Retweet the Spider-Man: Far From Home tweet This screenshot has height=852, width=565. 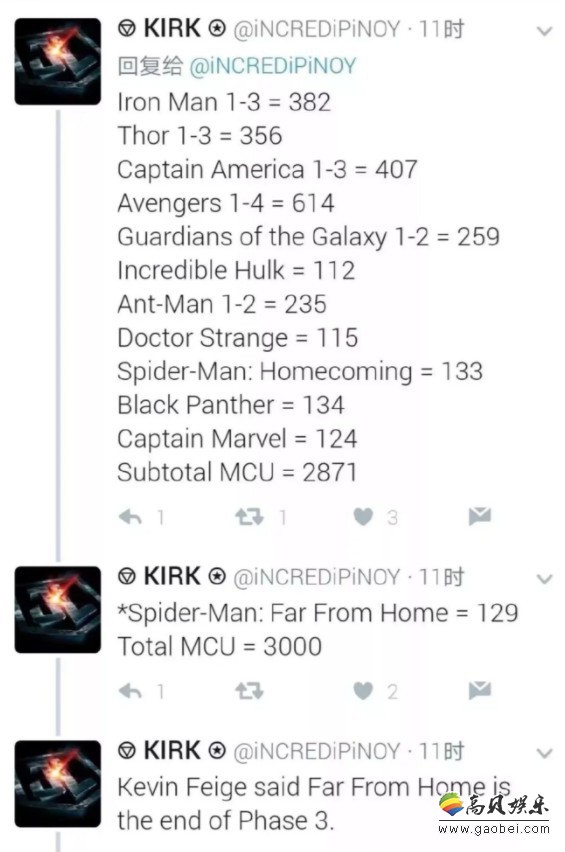[249, 691]
